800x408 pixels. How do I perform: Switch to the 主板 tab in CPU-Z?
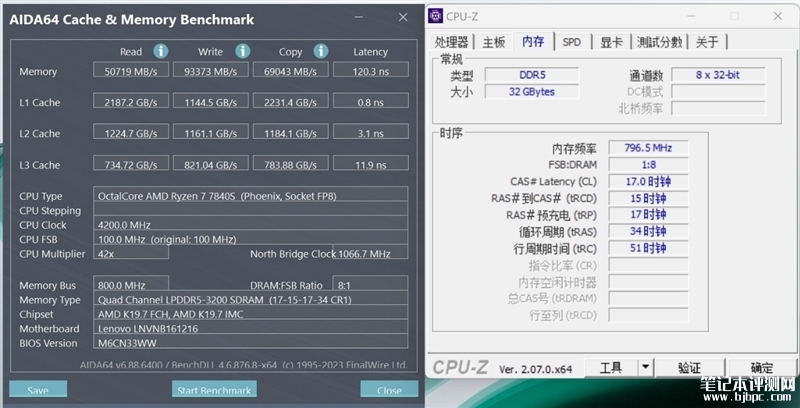(x=494, y=42)
